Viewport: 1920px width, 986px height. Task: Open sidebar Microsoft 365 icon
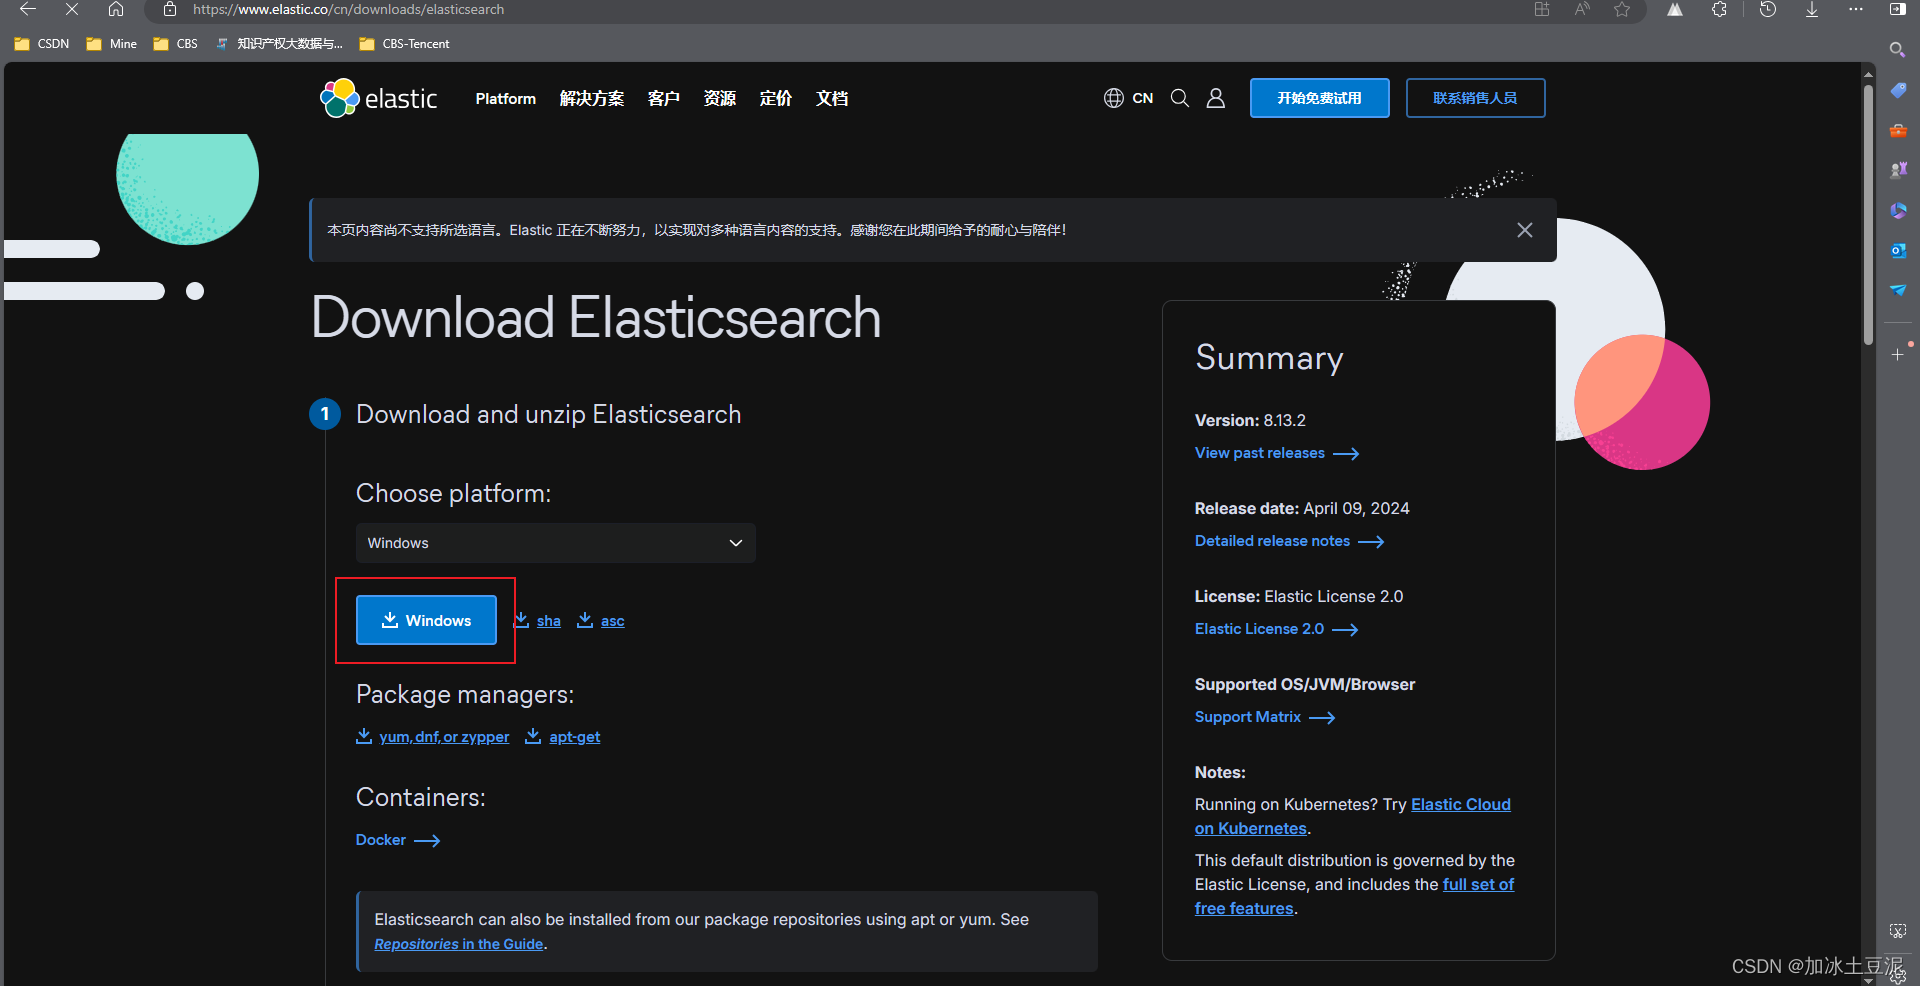coord(1897,210)
